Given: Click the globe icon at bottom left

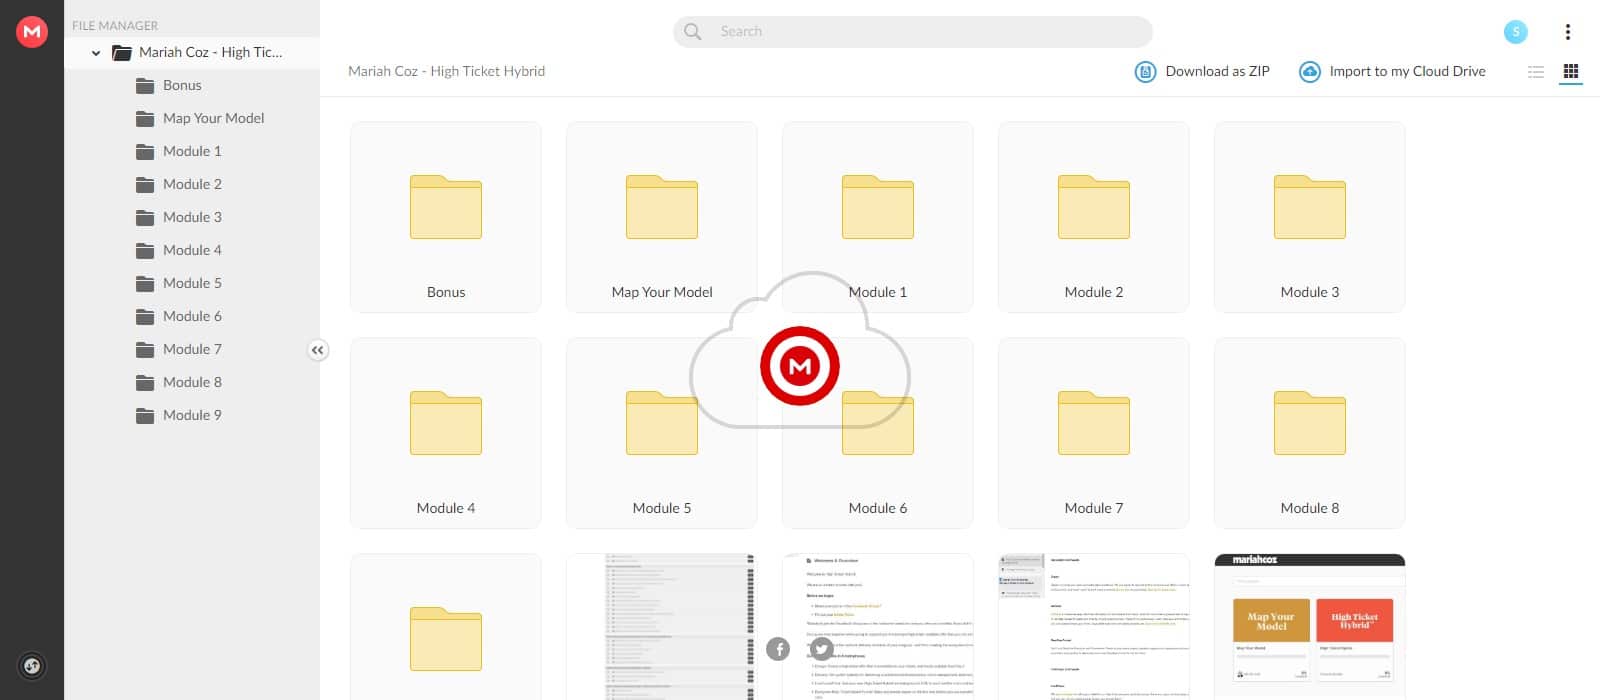Looking at the screenshot, I should point(32,666).
